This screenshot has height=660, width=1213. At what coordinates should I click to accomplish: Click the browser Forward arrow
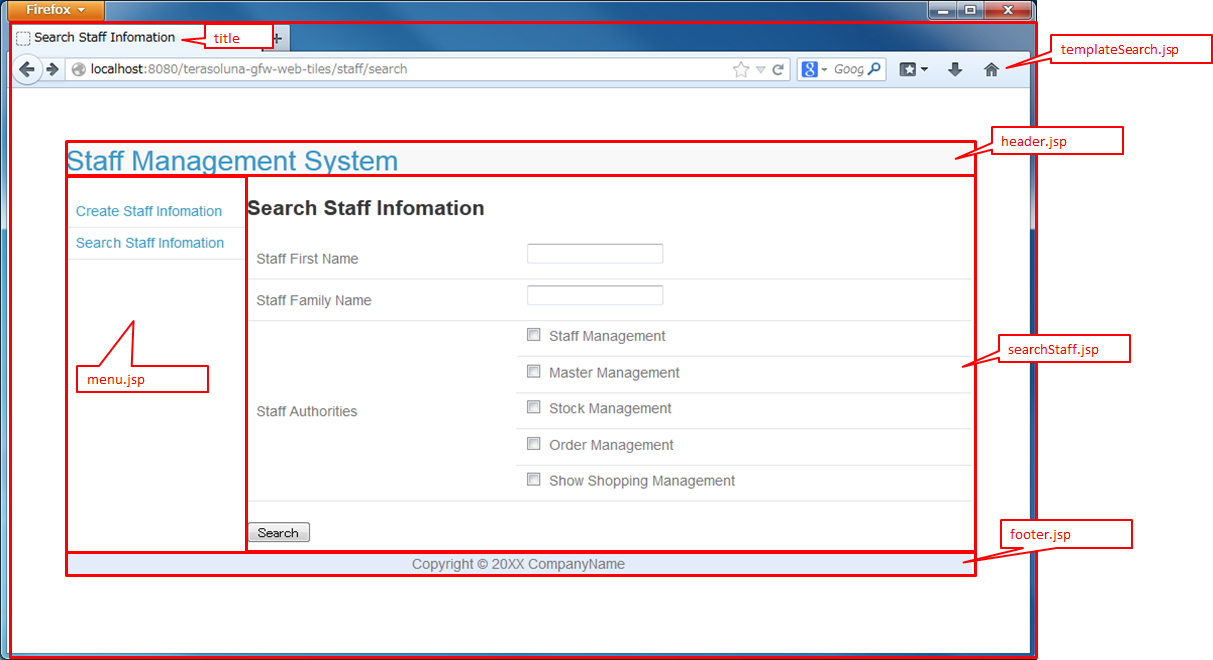(x=52, y=70)
